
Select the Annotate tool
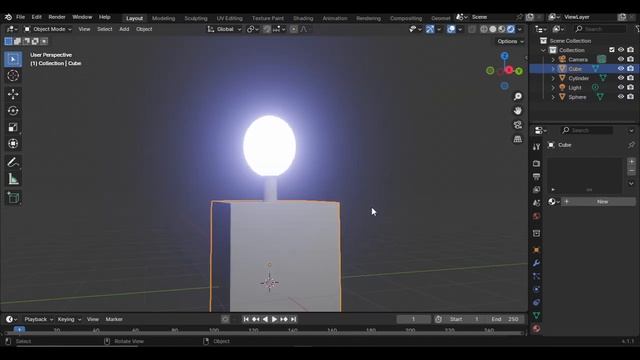click(13, 162)
